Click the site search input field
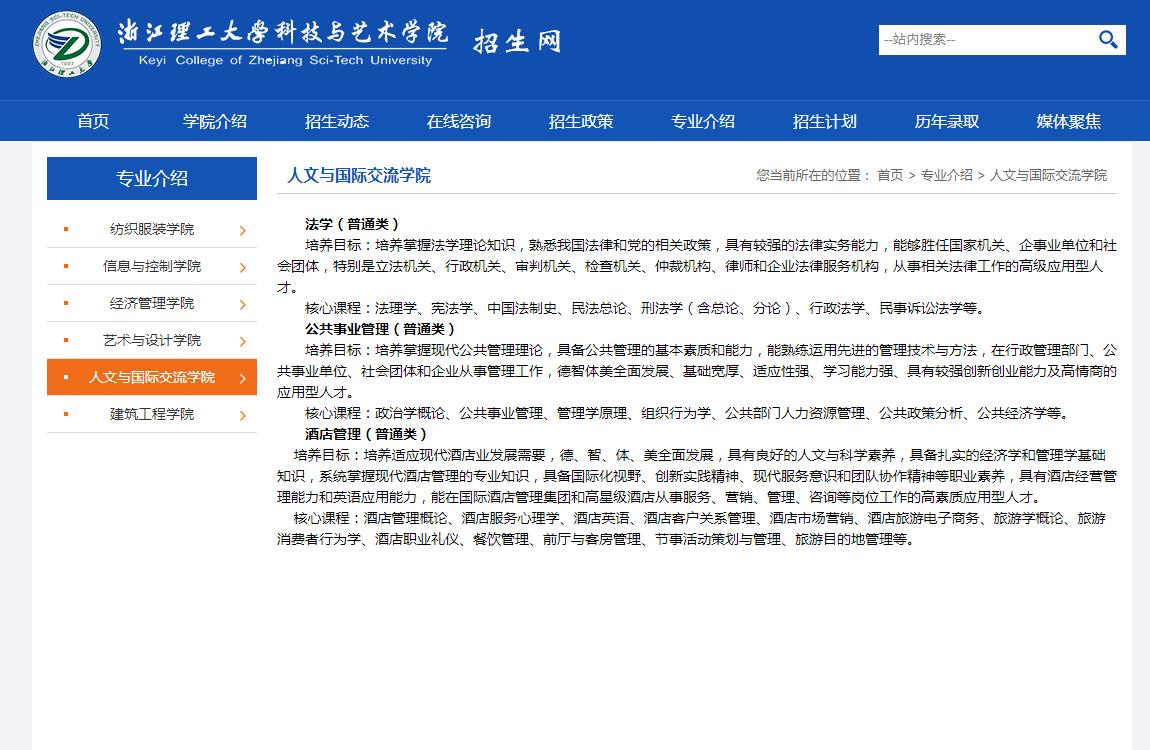This screenshot has width=1150, height=750. [987, 40]
